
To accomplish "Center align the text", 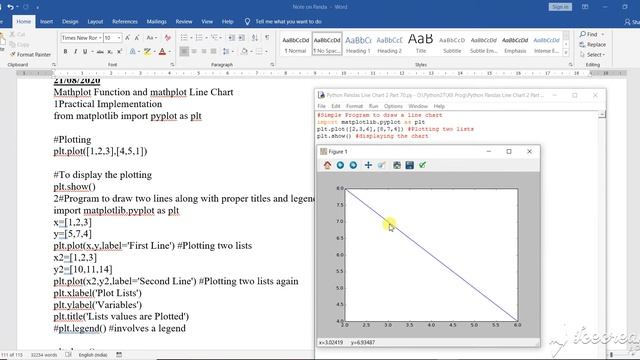I will 194,51.
